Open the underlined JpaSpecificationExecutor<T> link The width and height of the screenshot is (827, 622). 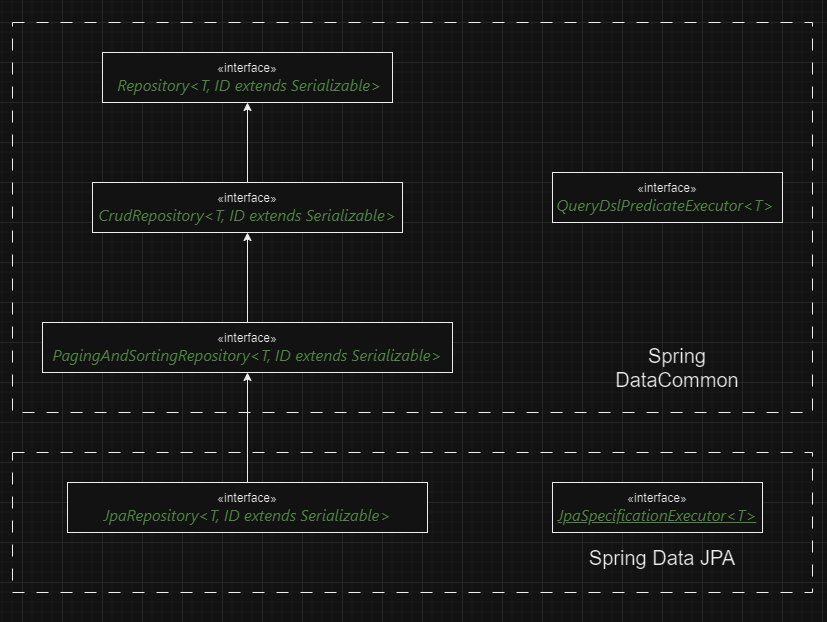point(656,517)
